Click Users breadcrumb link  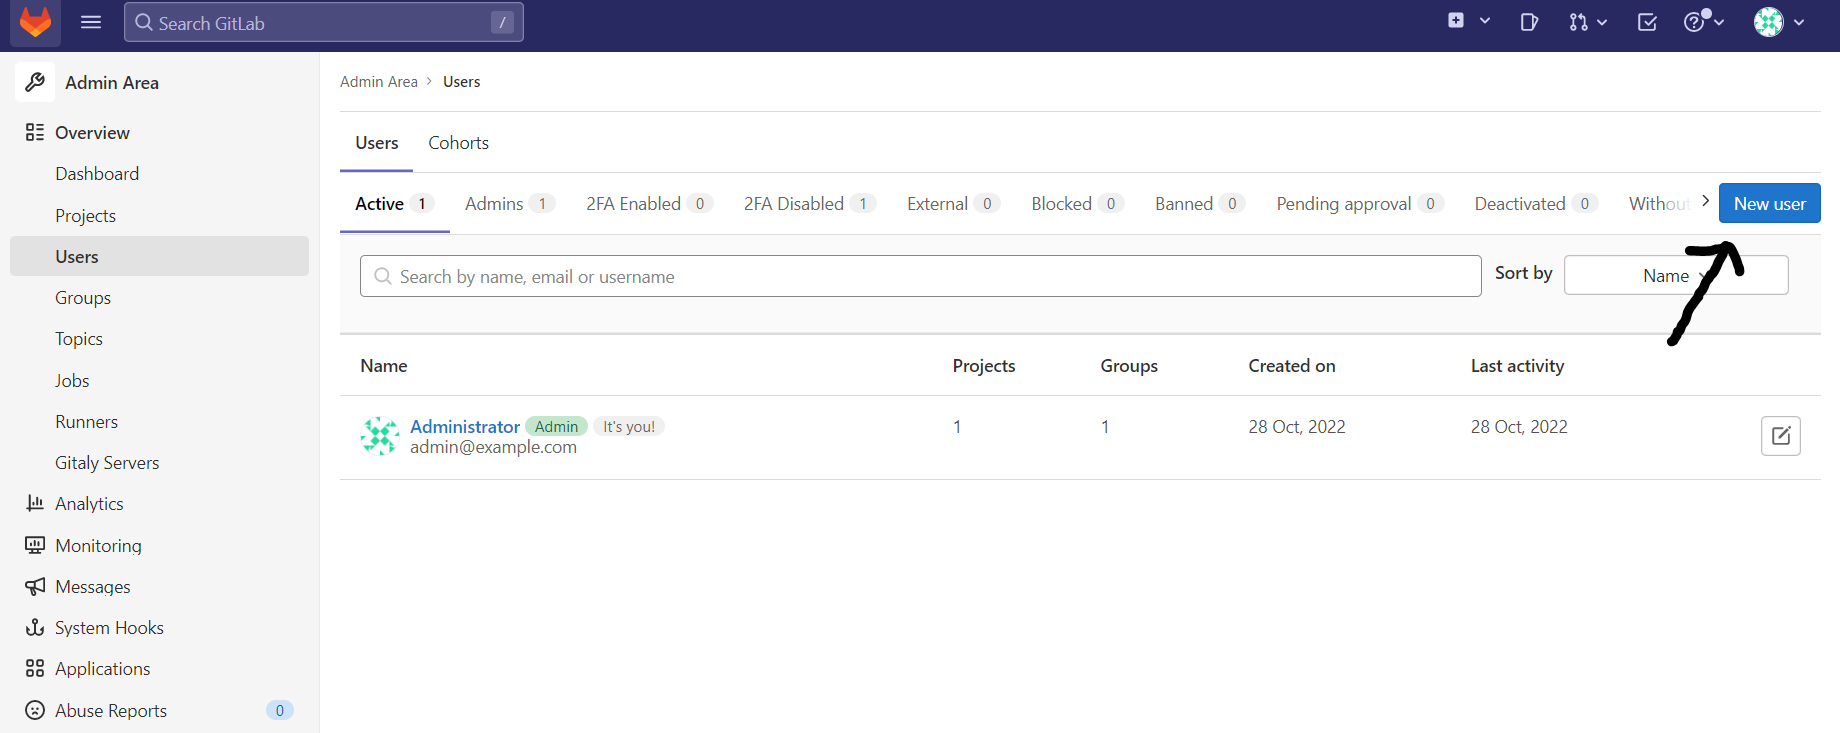tap(461, 82)
